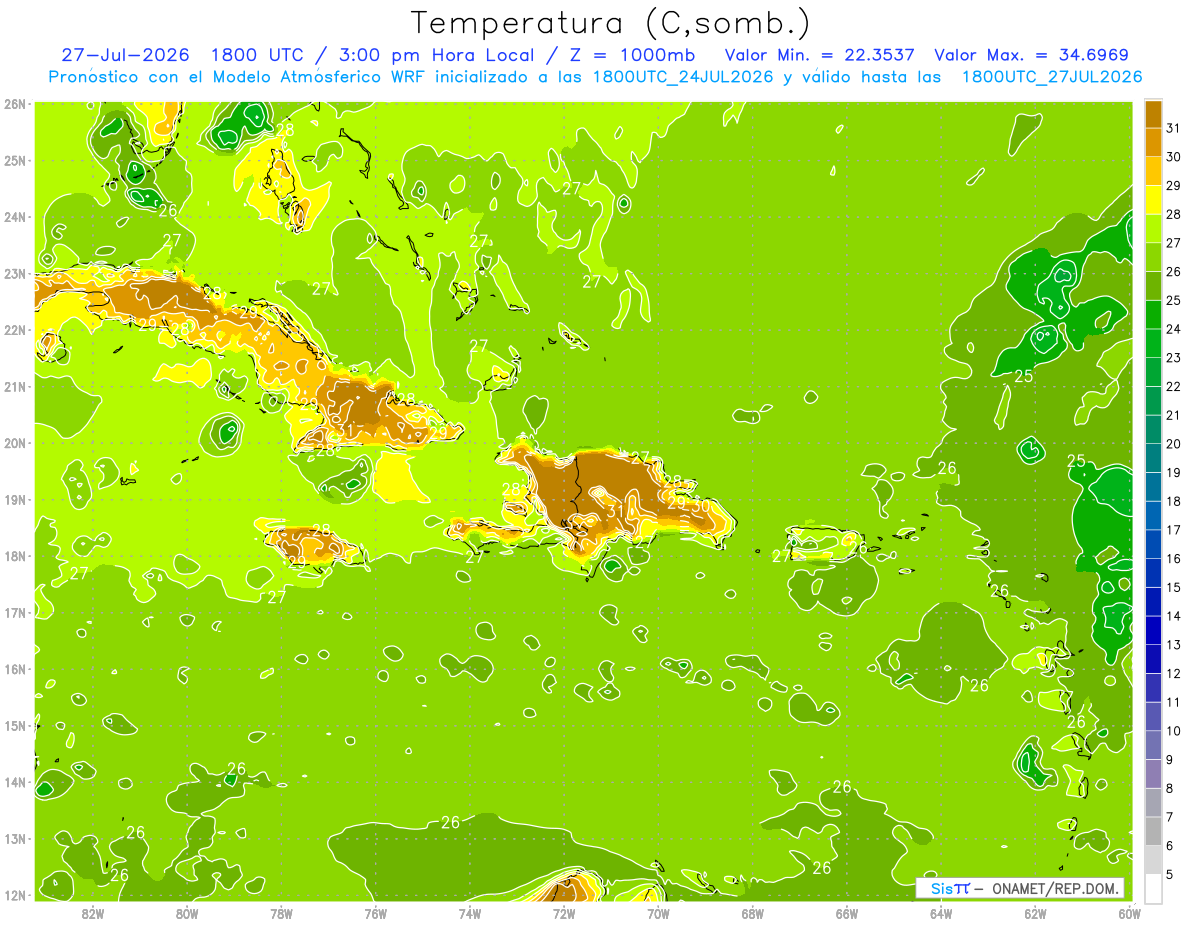Click the "31" contour label over Hispaniola

(616, 511)
